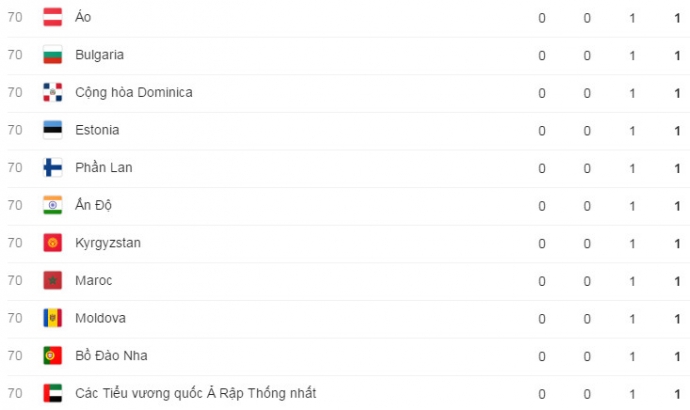This screenshot has height=410, width=690.
Task: Click Các Tiểu vương quốc Ả Rập Thống nhất
Action: point(195,393)
